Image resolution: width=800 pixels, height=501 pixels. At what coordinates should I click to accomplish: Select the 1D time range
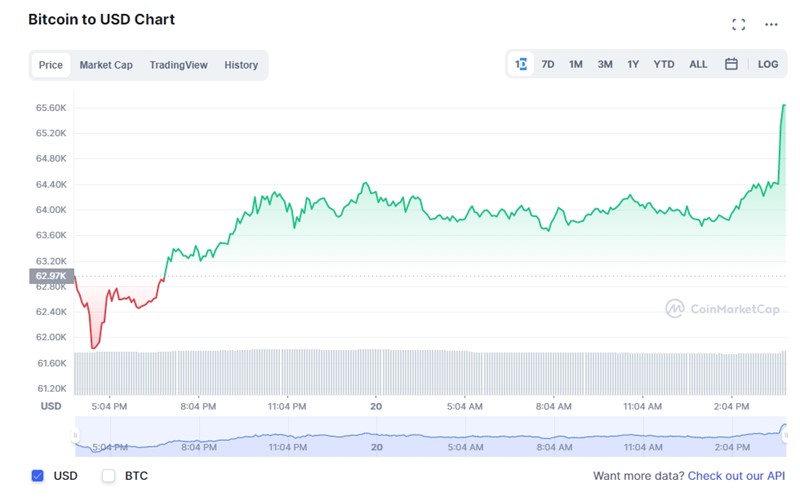pyautogui.click(x=520, y=64)
